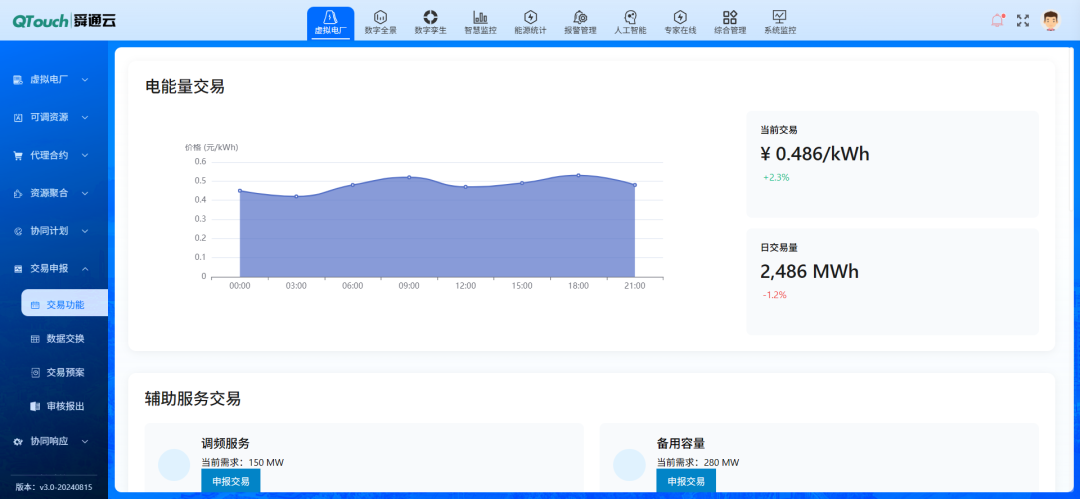Click the 调频服务 circular card icon

[174, 465]
